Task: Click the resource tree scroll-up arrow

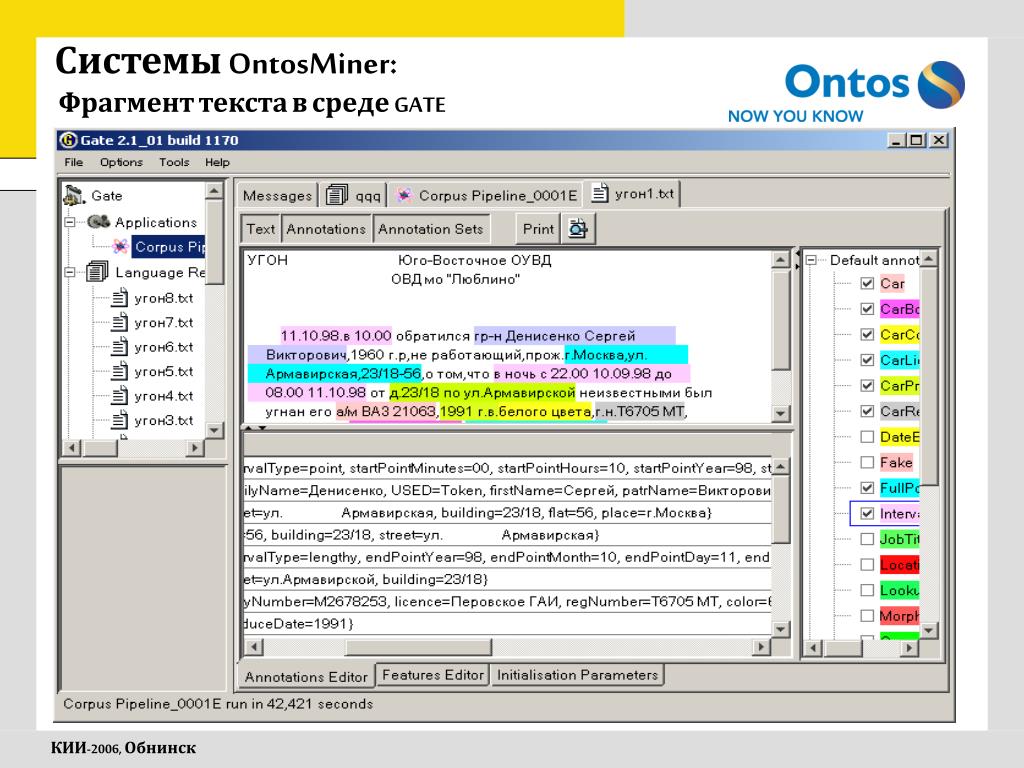Action: 214,191
